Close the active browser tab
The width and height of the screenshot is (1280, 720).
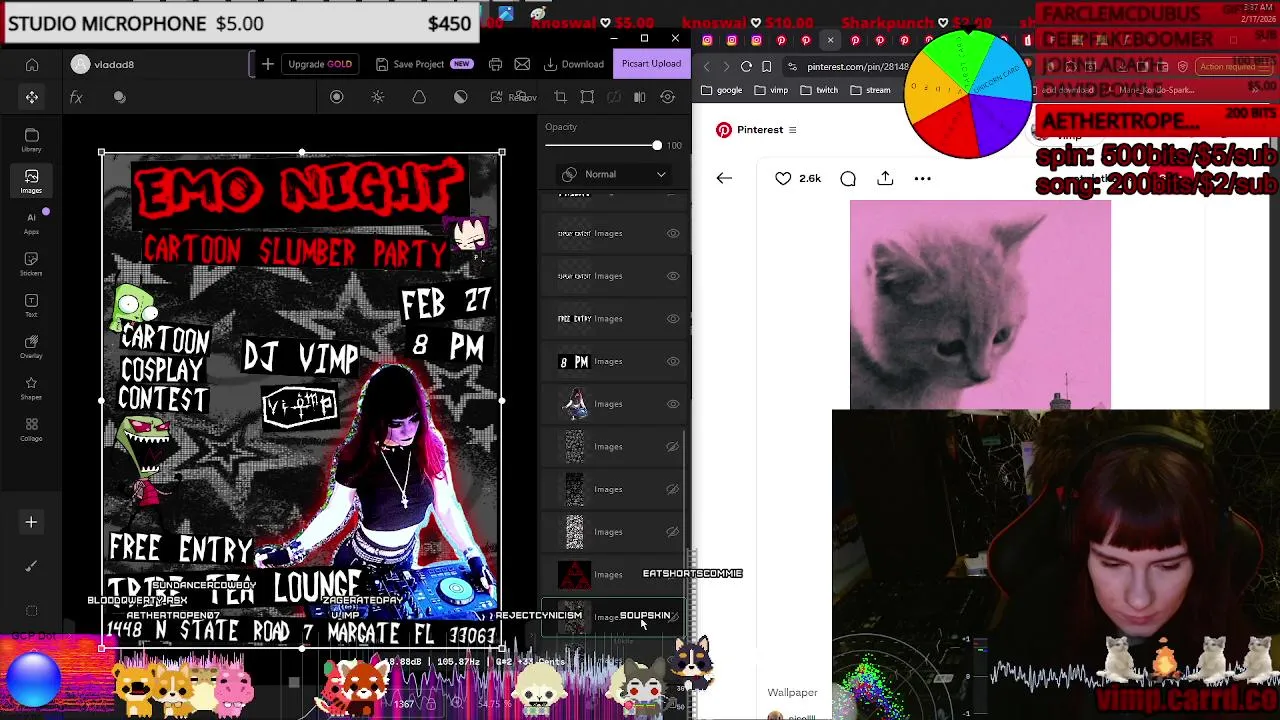point(830,40)
